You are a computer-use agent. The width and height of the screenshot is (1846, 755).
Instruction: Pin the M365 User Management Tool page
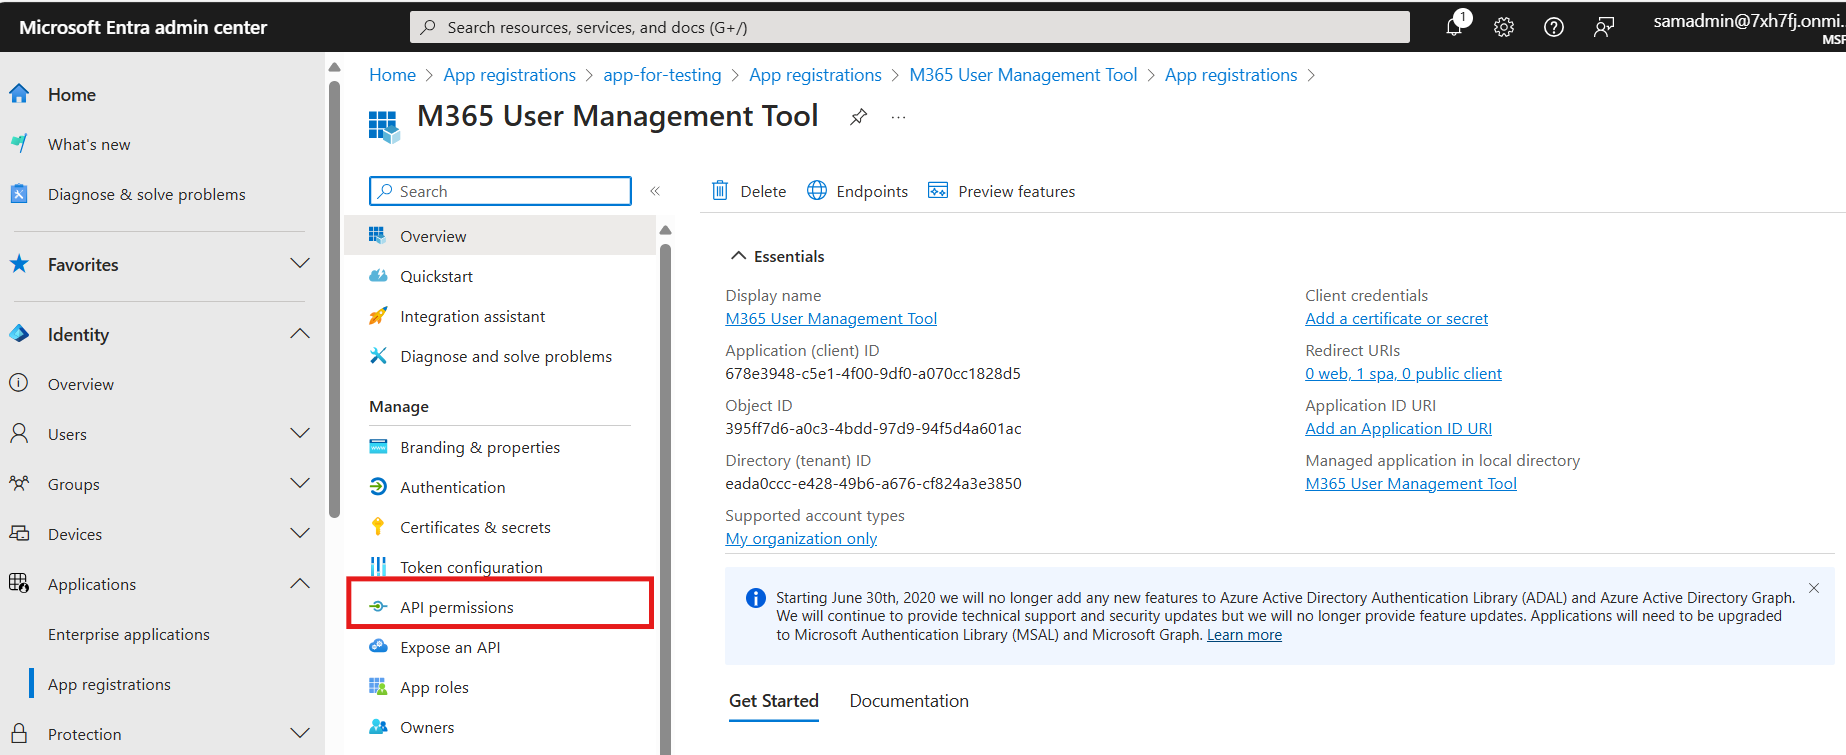pyautogui.click(x=858, y=117)
